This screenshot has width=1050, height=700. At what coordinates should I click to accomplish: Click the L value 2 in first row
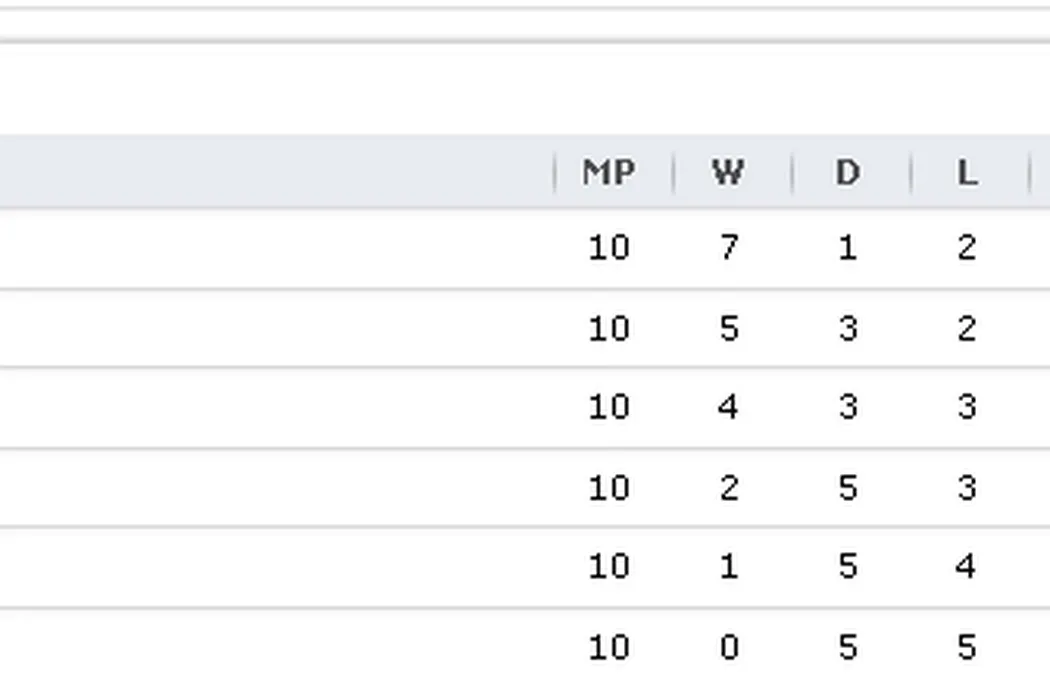pos(966,247)
